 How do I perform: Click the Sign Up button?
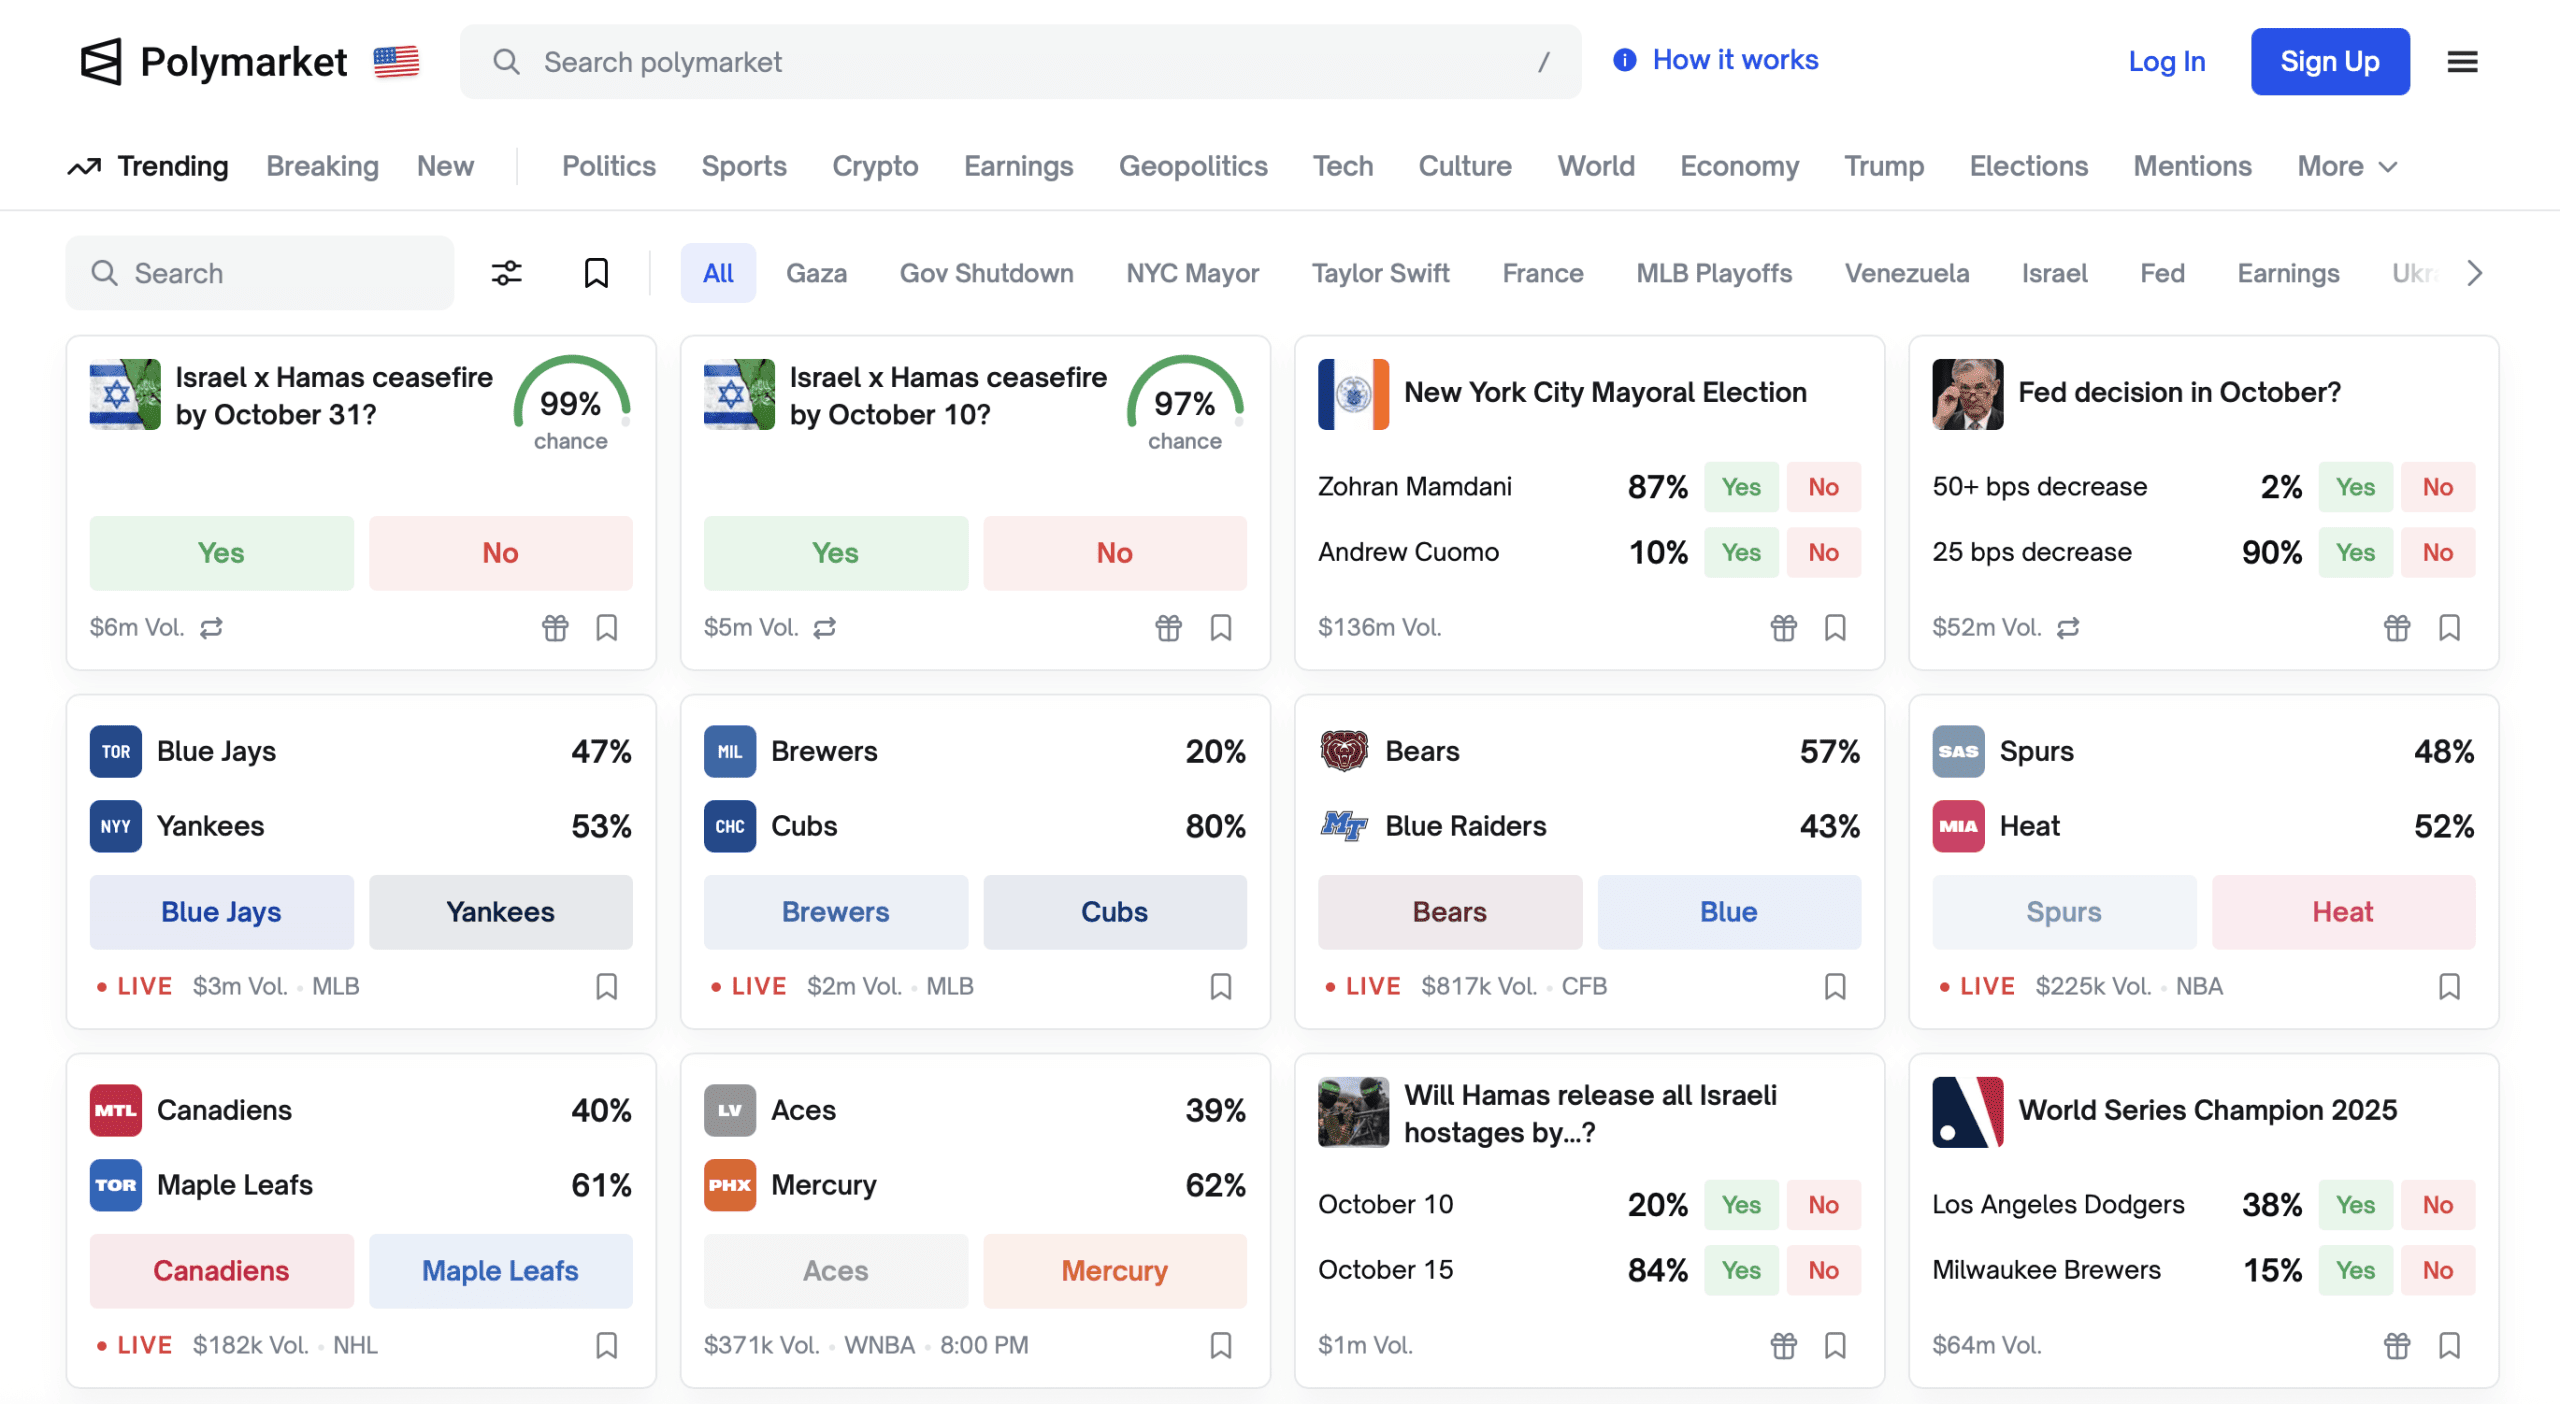(x=2329, y=62)
